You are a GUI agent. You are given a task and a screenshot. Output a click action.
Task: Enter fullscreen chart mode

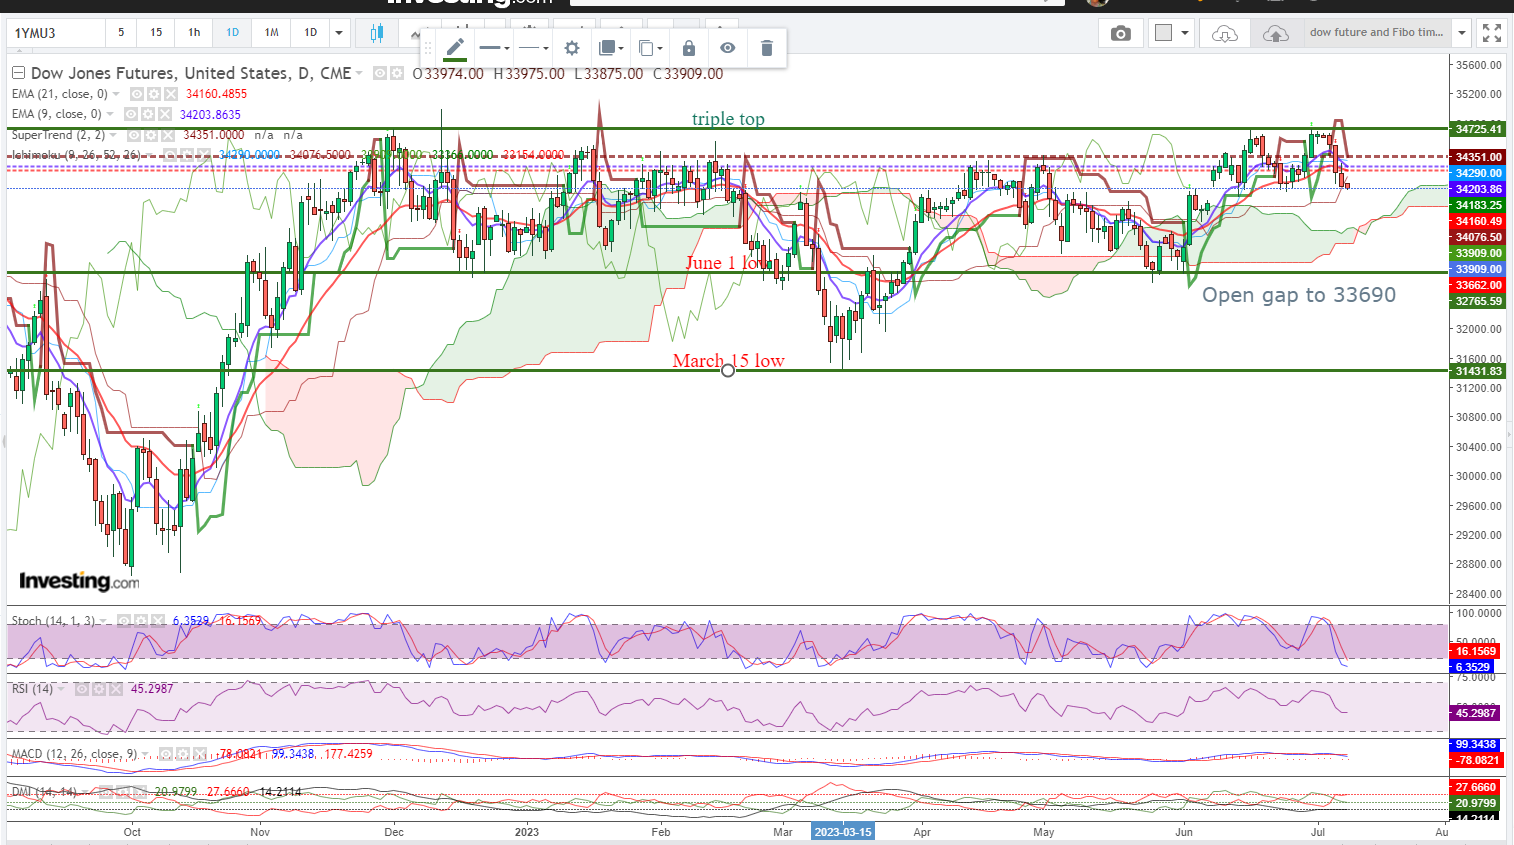[x=1492, y=33]
